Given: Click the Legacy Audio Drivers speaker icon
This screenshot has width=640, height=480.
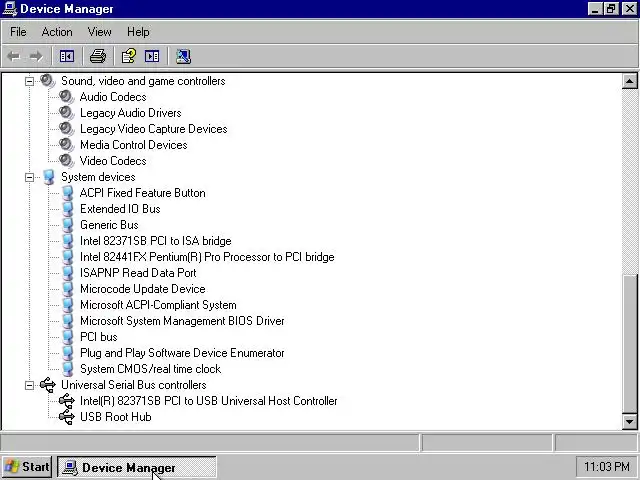Looking at the screenshot, I should [67, 113].
